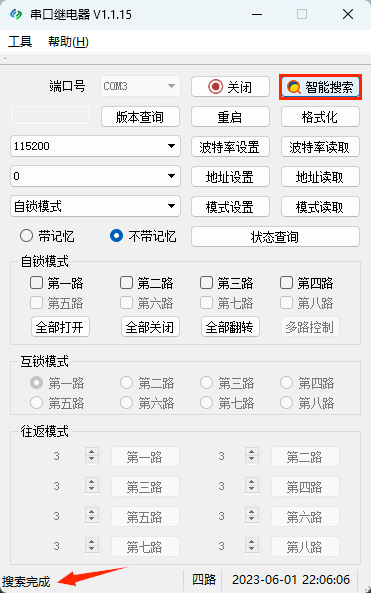
Task: Click the red record icon on 关闭 button
Action: pos(216,87)
